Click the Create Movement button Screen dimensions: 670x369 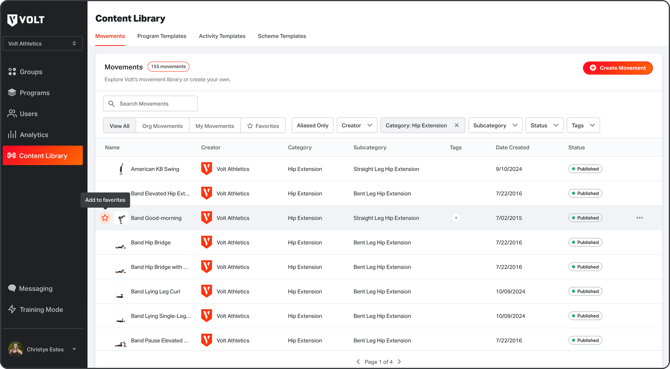pyautogui.click(x=617, y=68)
